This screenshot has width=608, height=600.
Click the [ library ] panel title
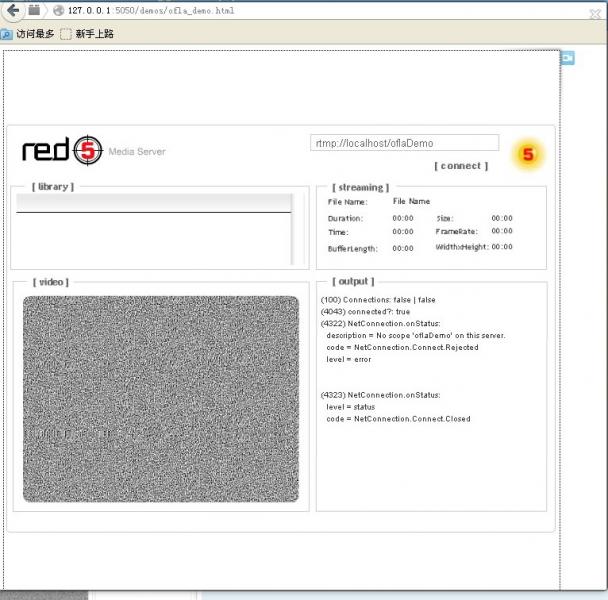point(53,187)
